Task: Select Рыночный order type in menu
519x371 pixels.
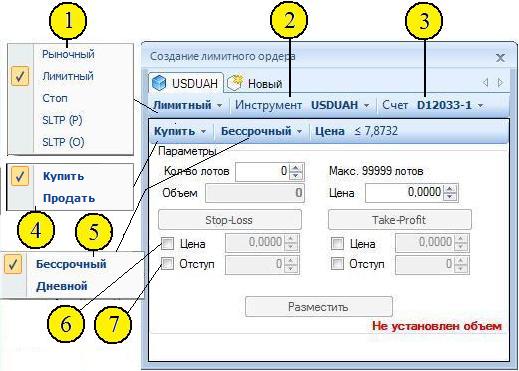Action: click(x=70, y=54)
